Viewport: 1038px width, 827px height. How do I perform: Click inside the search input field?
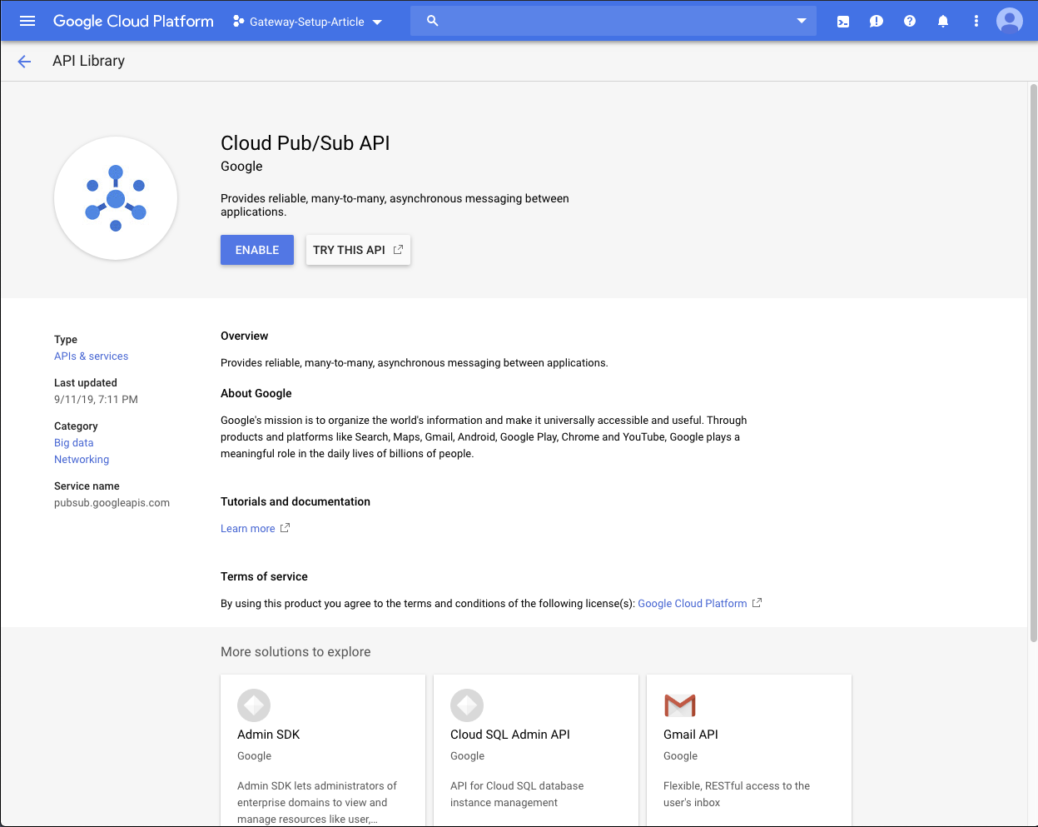click(x=600, y=20)
